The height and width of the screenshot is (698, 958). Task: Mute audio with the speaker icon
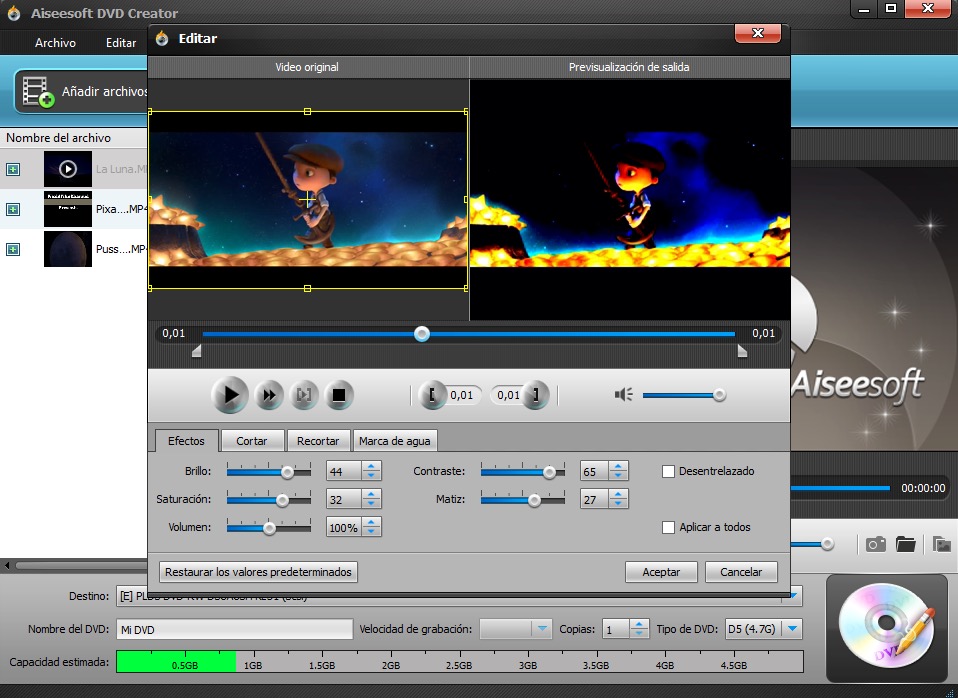click(x=623, y=395)
